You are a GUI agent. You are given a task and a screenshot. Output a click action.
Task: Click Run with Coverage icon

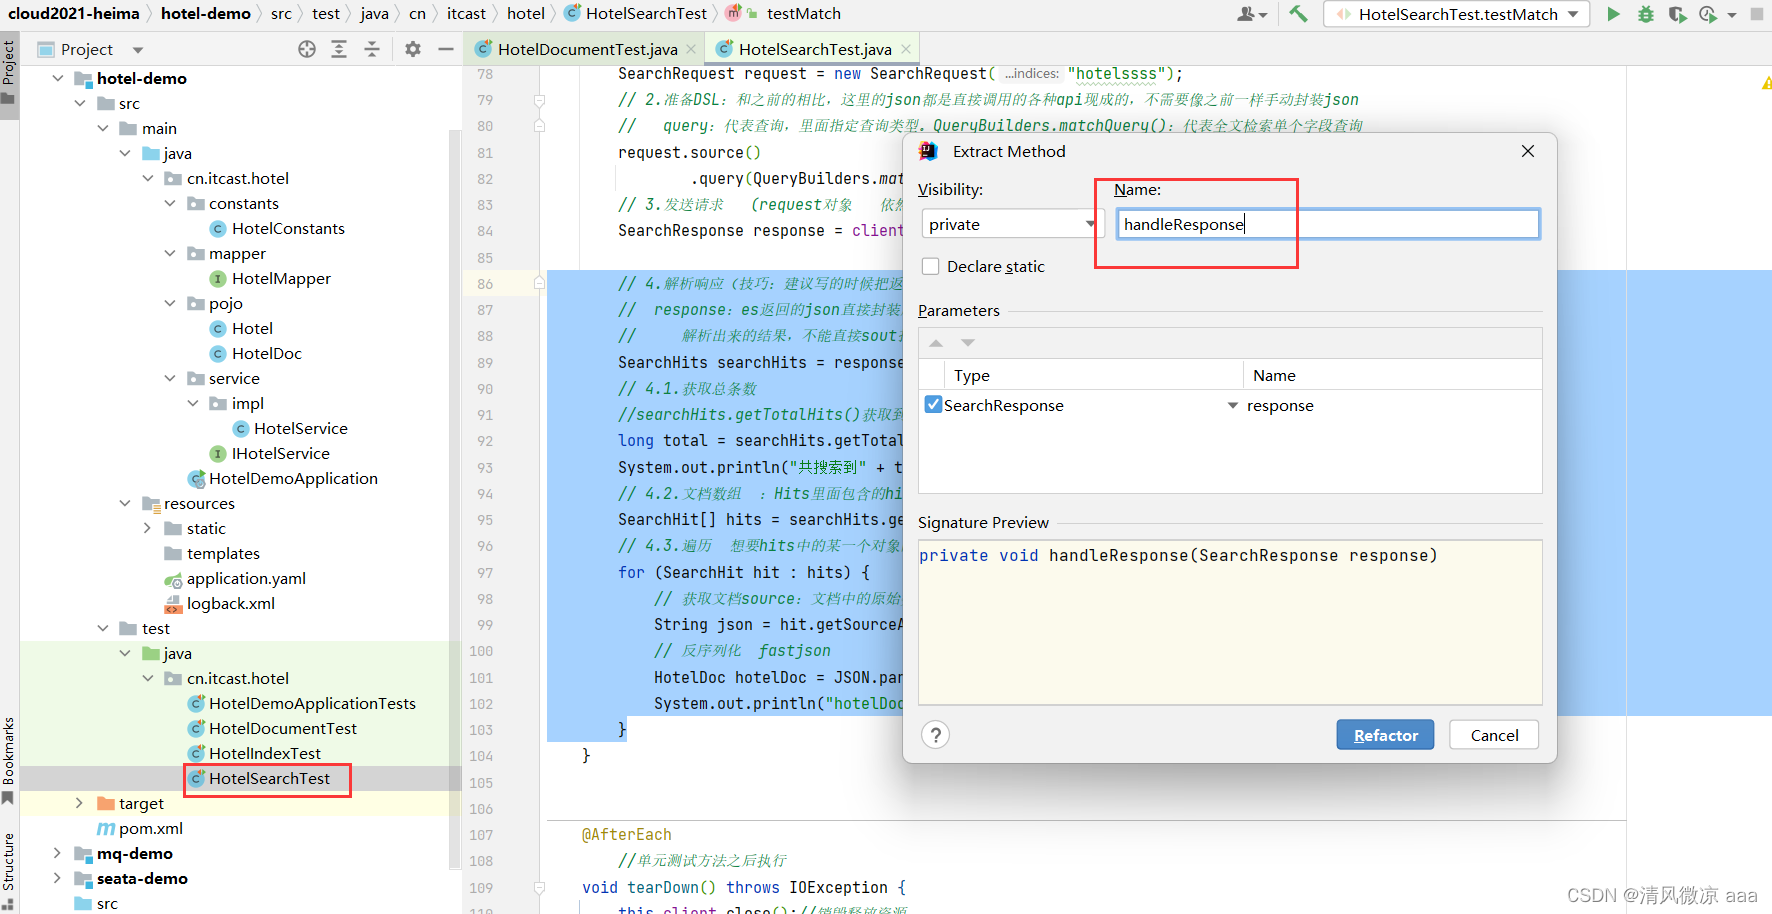pos(1677,14)
